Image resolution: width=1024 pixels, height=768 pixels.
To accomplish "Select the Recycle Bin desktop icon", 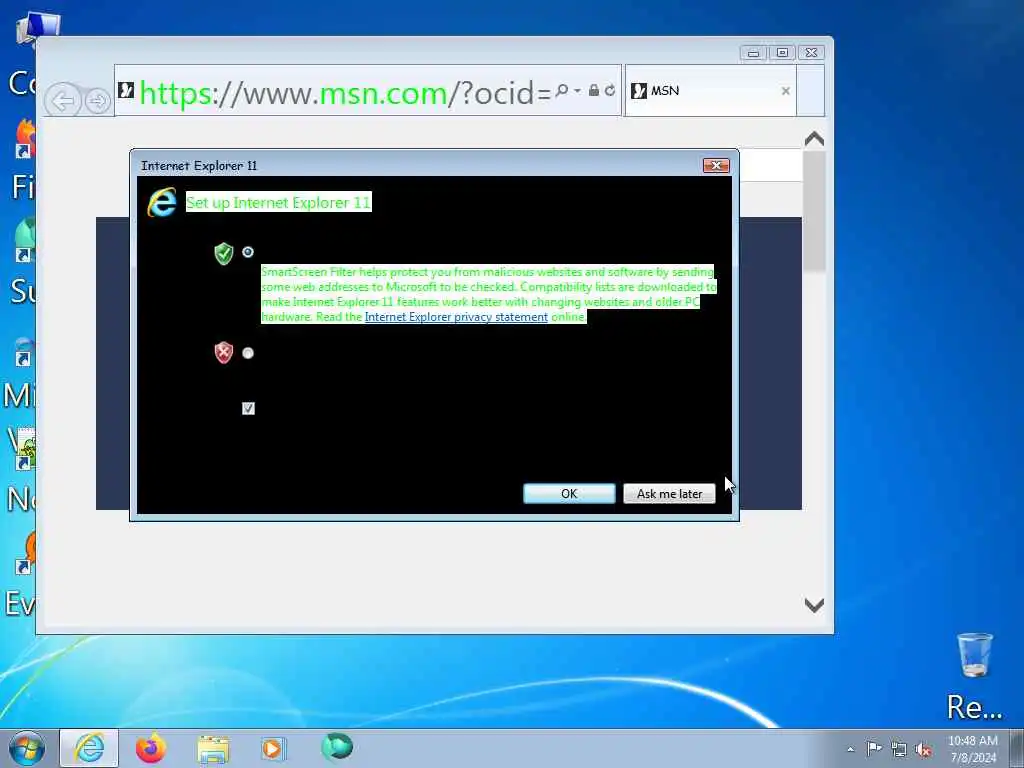I will [x=974, y=676].
